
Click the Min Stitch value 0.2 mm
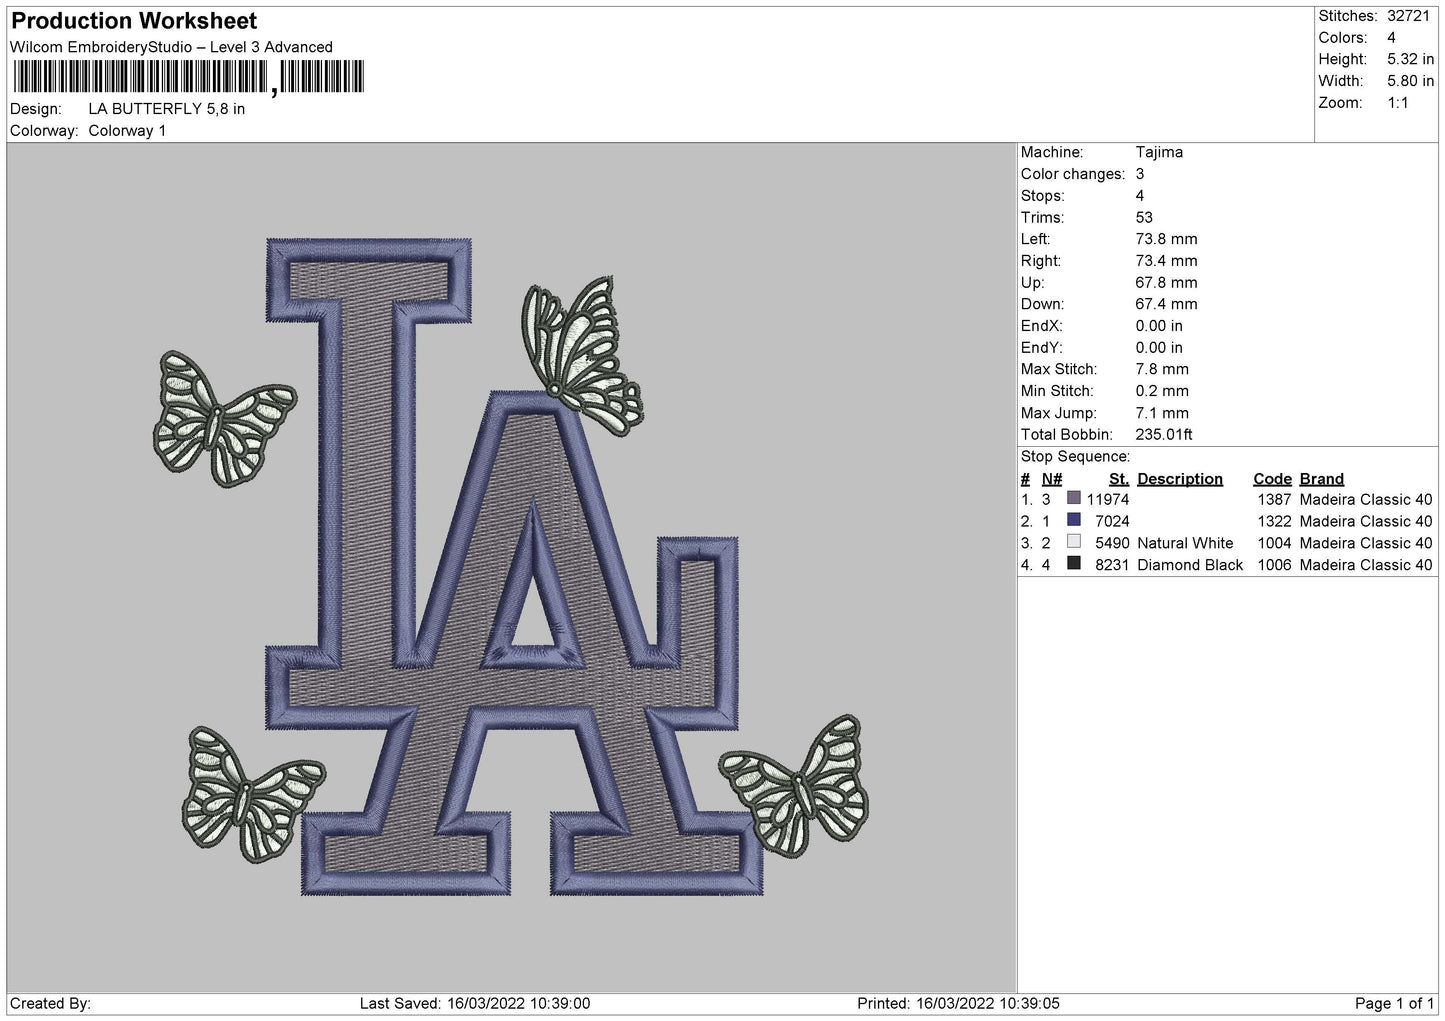coord(1162,391)
